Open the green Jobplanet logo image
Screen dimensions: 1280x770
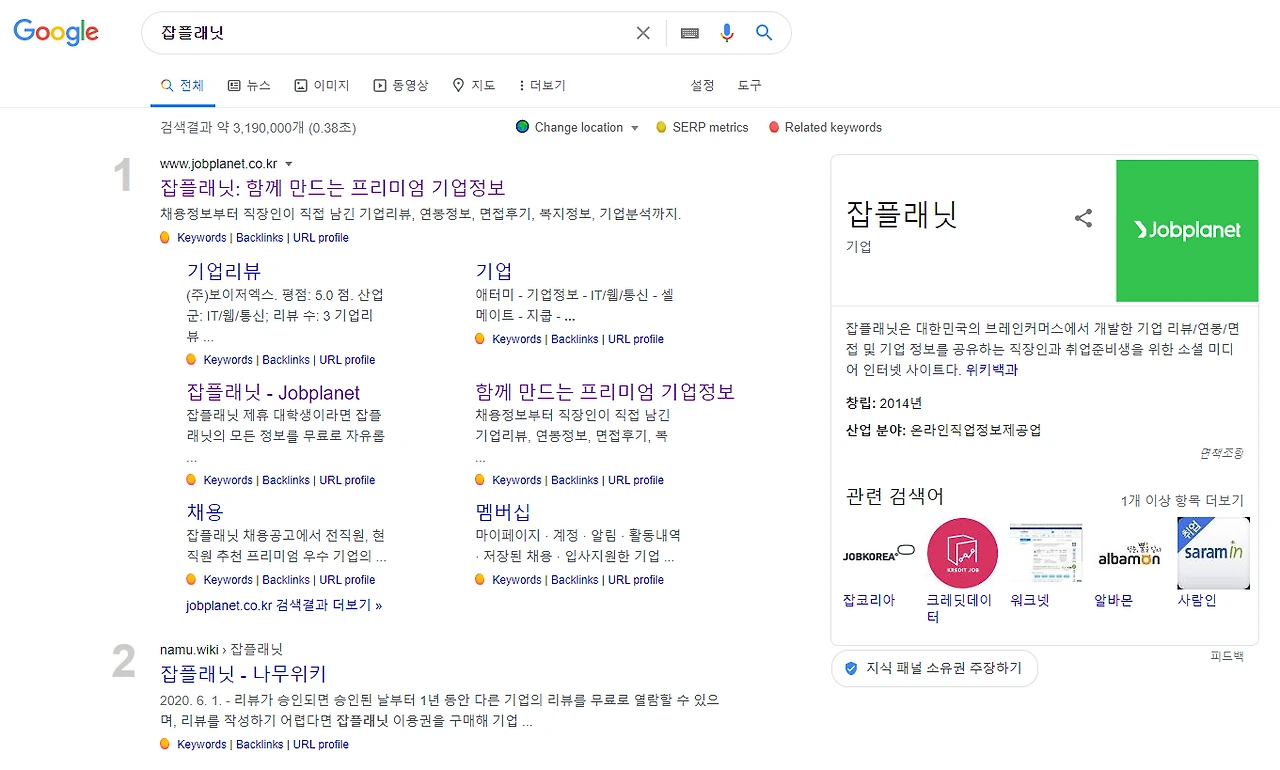[1187, 230]
